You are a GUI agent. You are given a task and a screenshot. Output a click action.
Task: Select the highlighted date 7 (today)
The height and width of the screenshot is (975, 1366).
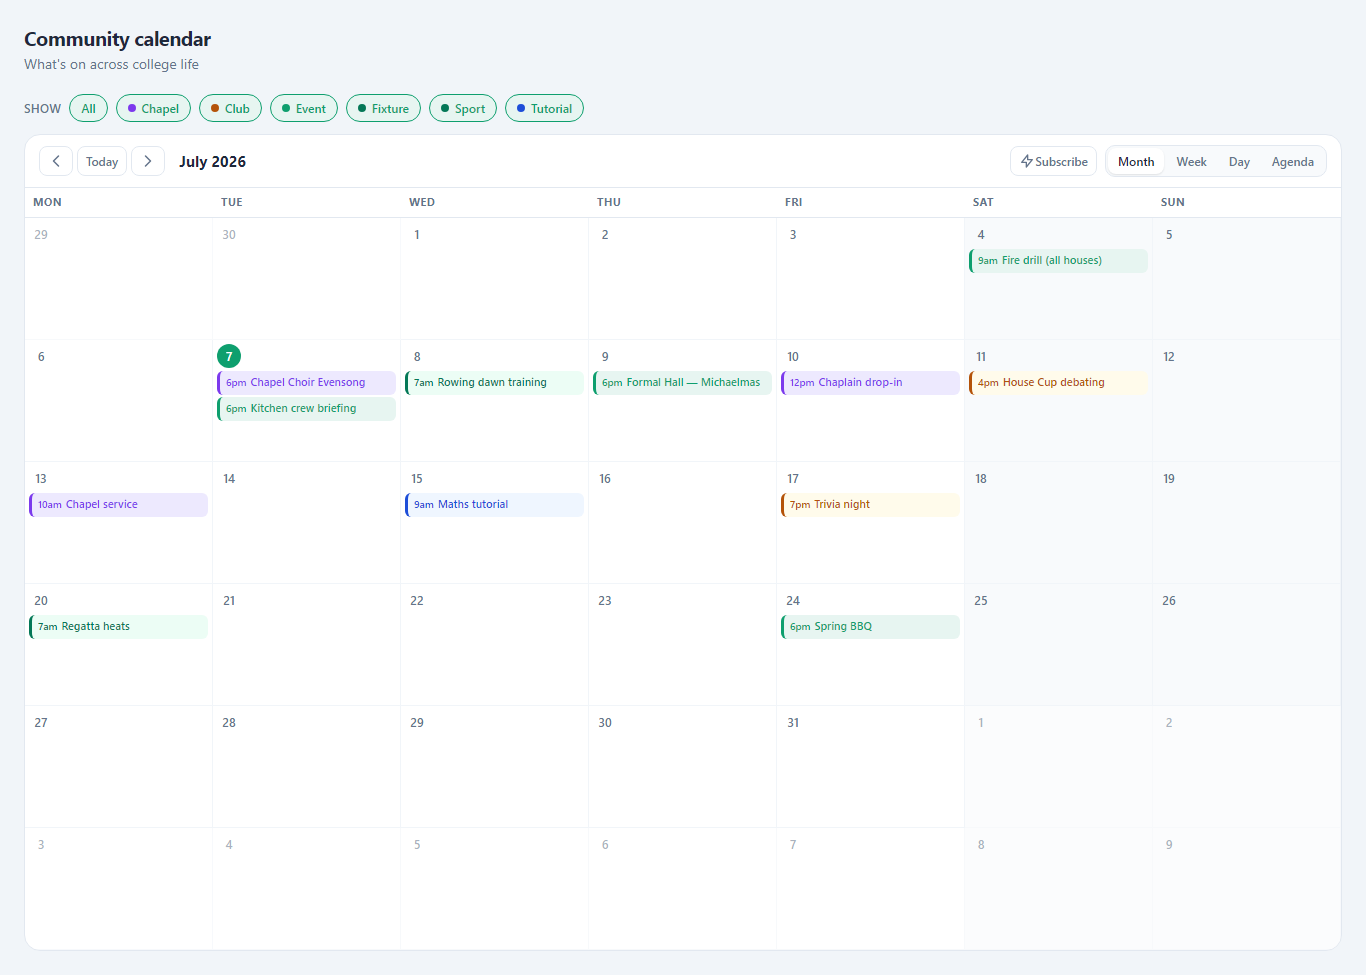coord(229,356)
